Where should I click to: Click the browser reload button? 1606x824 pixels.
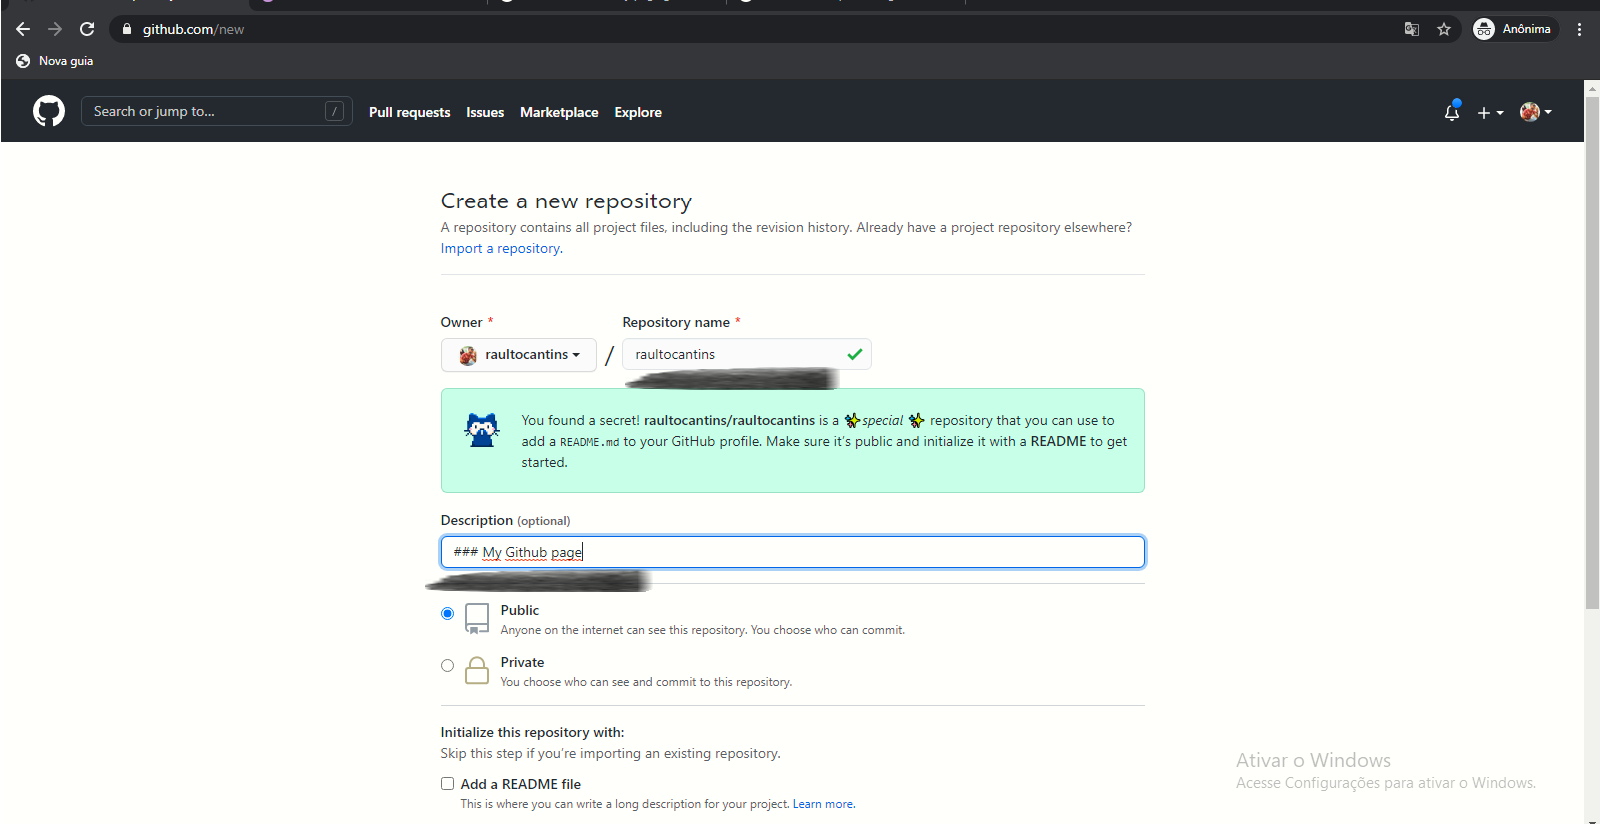pos(87,29)
